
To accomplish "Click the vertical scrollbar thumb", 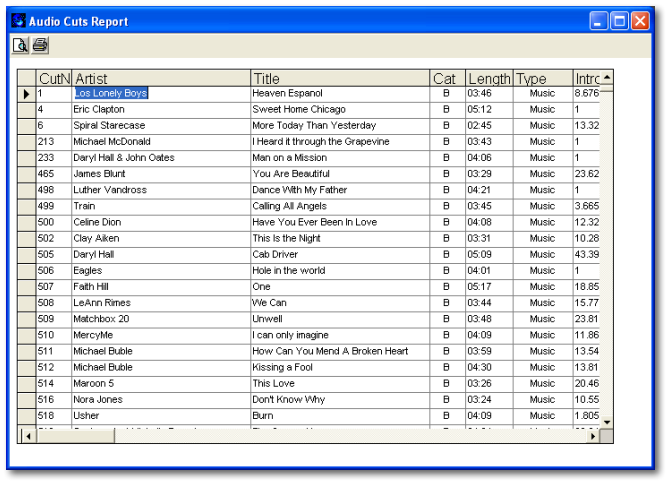I will (x=607, y=88).
